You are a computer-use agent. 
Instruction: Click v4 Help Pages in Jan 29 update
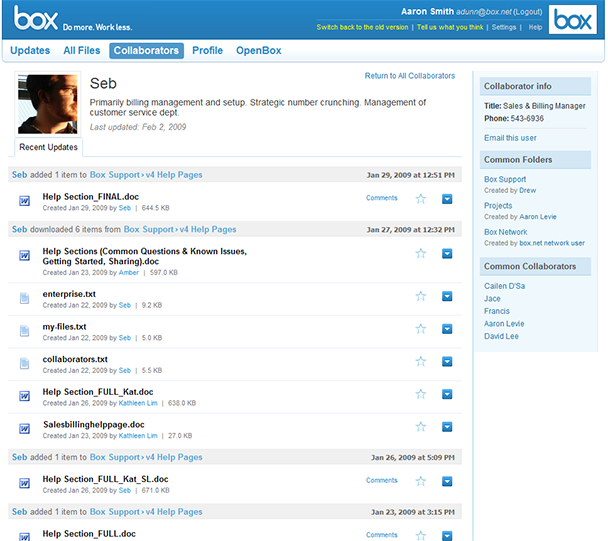pos(174,175)
